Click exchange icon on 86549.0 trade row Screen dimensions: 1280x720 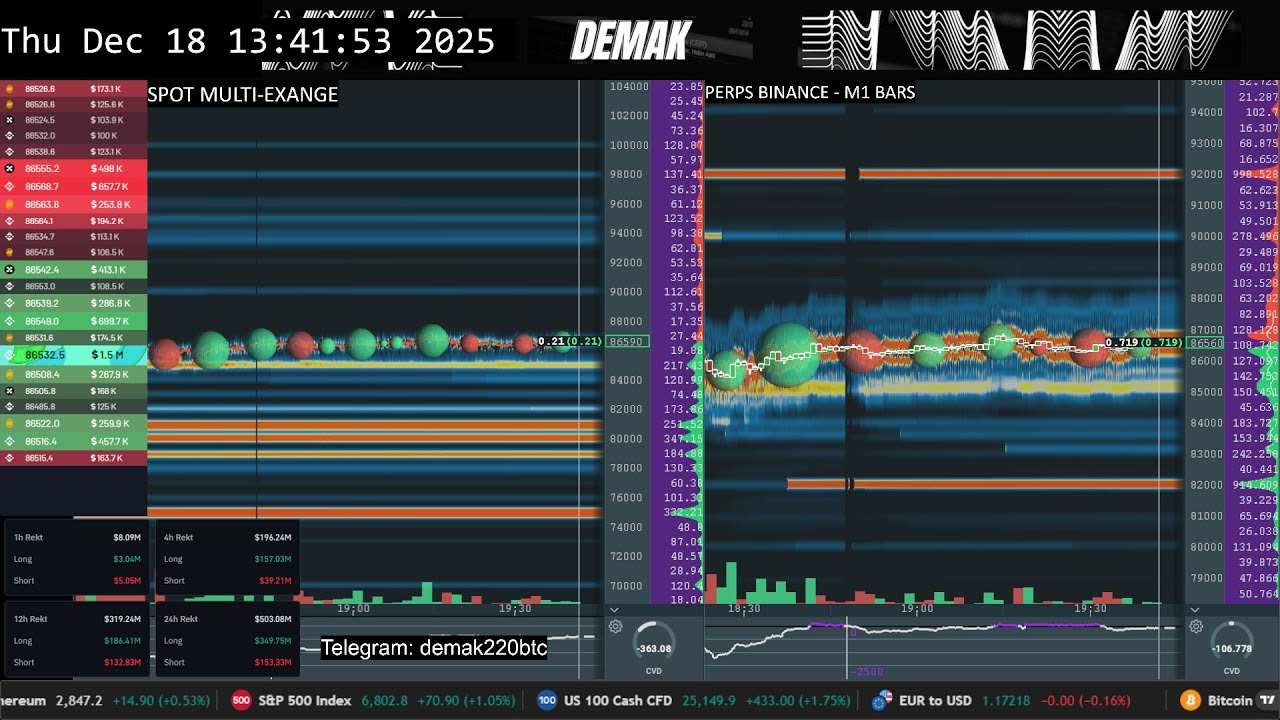[10, 321]
